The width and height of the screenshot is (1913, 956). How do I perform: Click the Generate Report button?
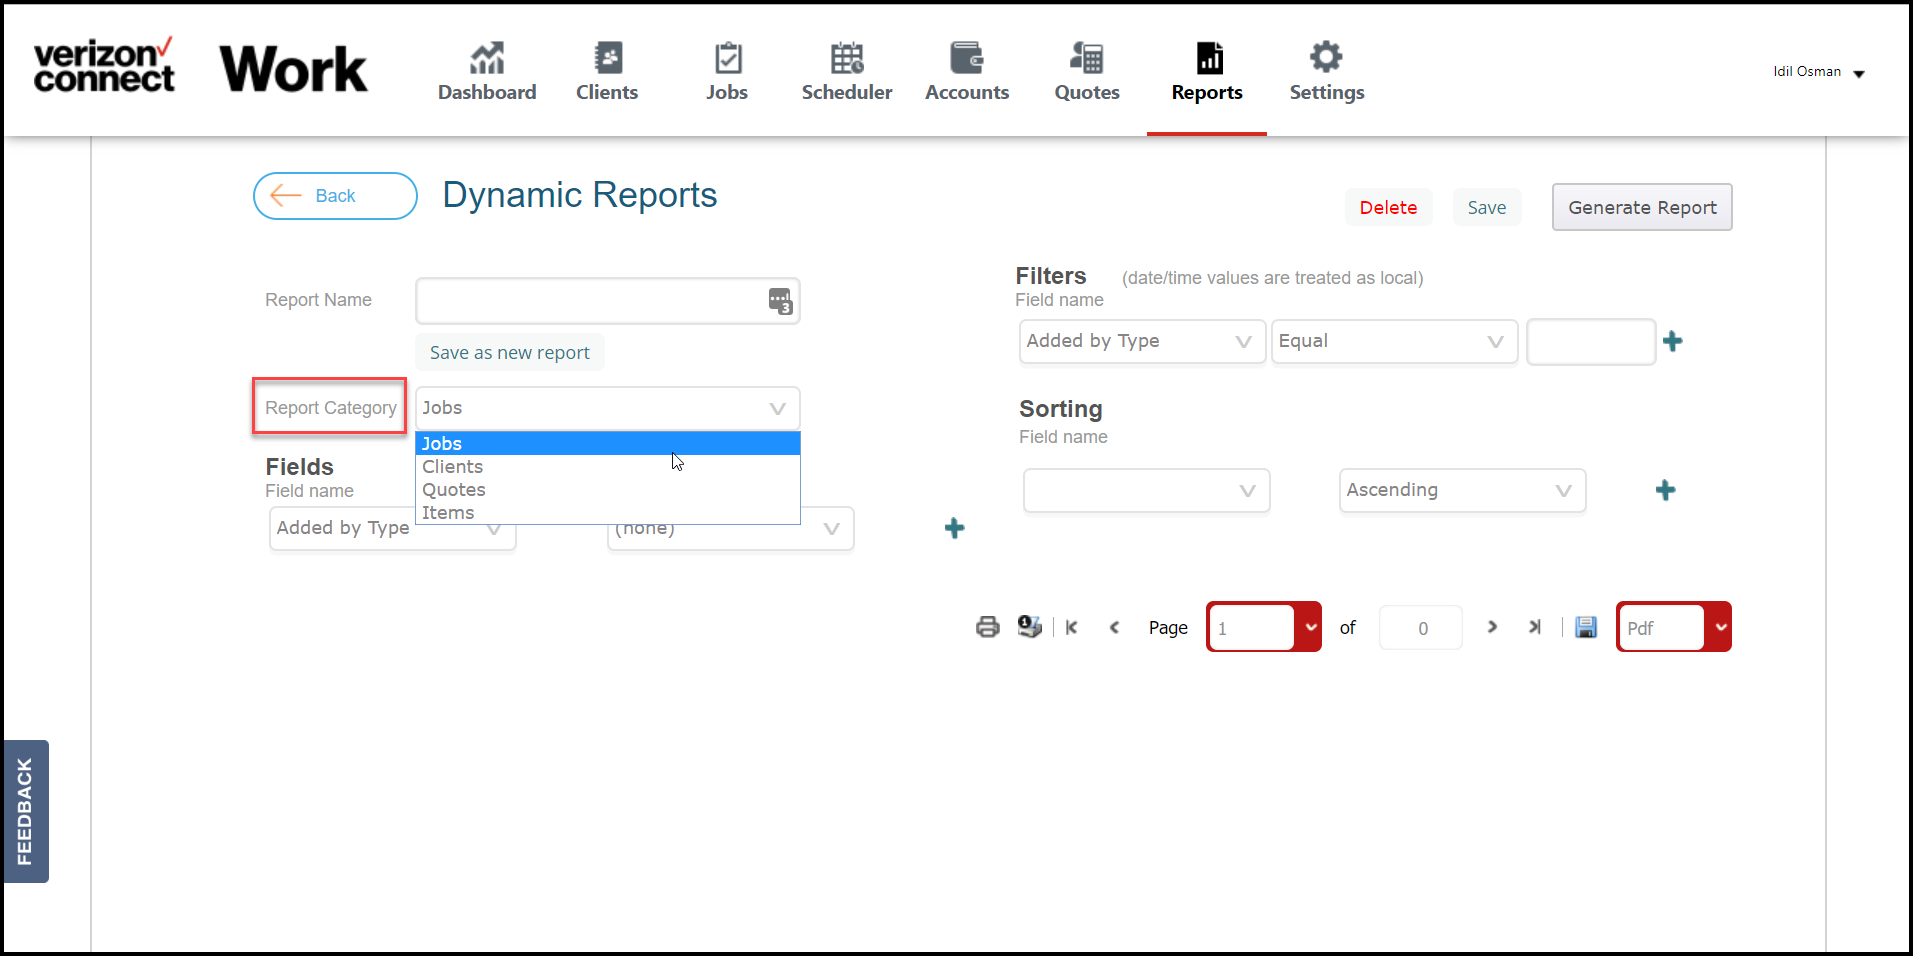pos(1642,207)
